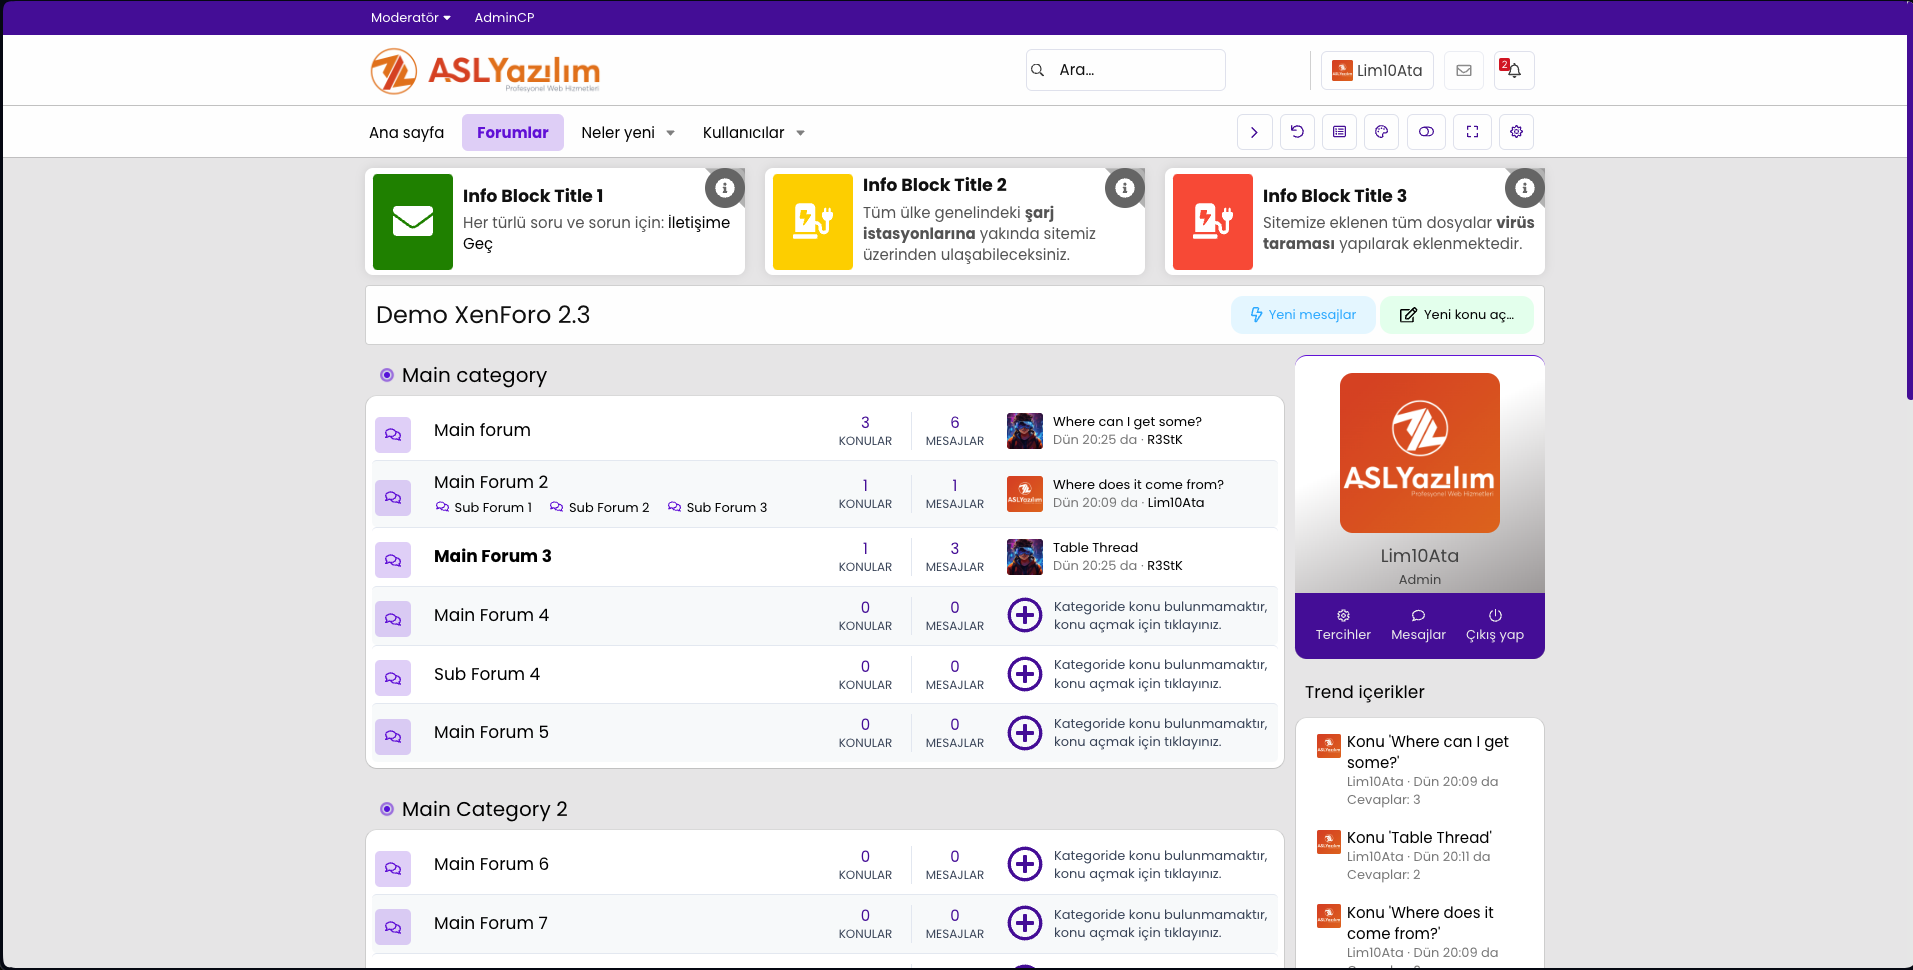Image resolution: width=1913 pixels, height=970 pixels.
Task: Expand the Neler yeni dropdown arrow
Action: [670, 133]
